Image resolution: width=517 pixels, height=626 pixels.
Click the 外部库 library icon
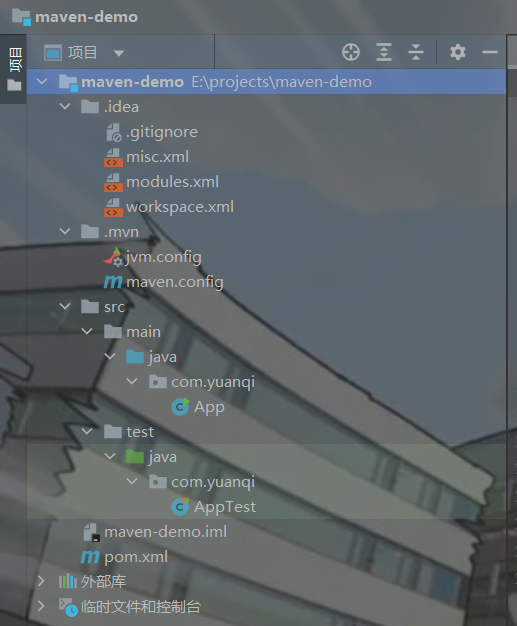[x=67, y=581]
